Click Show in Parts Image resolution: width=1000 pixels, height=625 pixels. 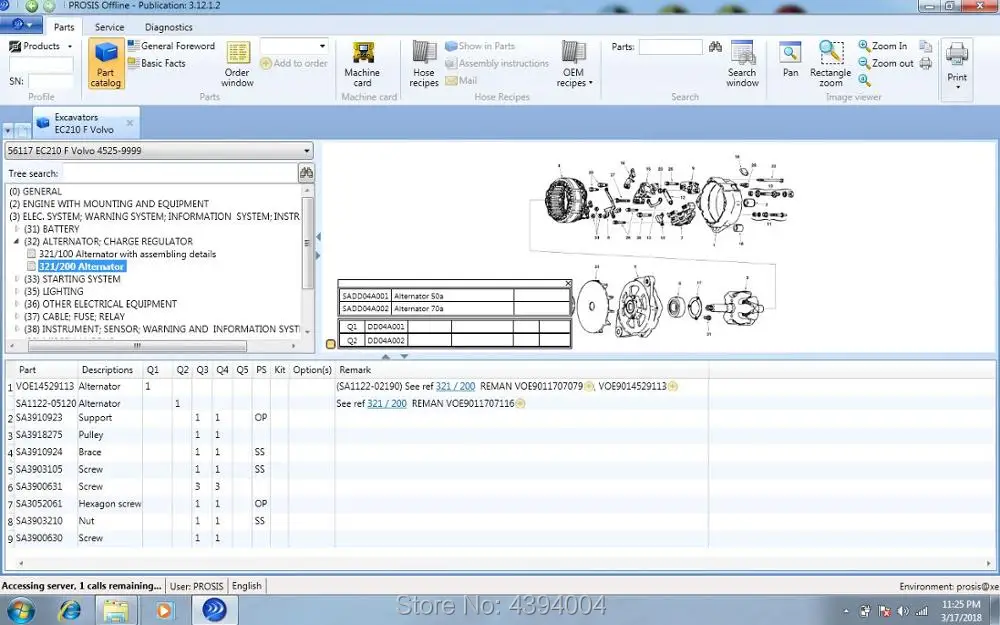(480, 46)
